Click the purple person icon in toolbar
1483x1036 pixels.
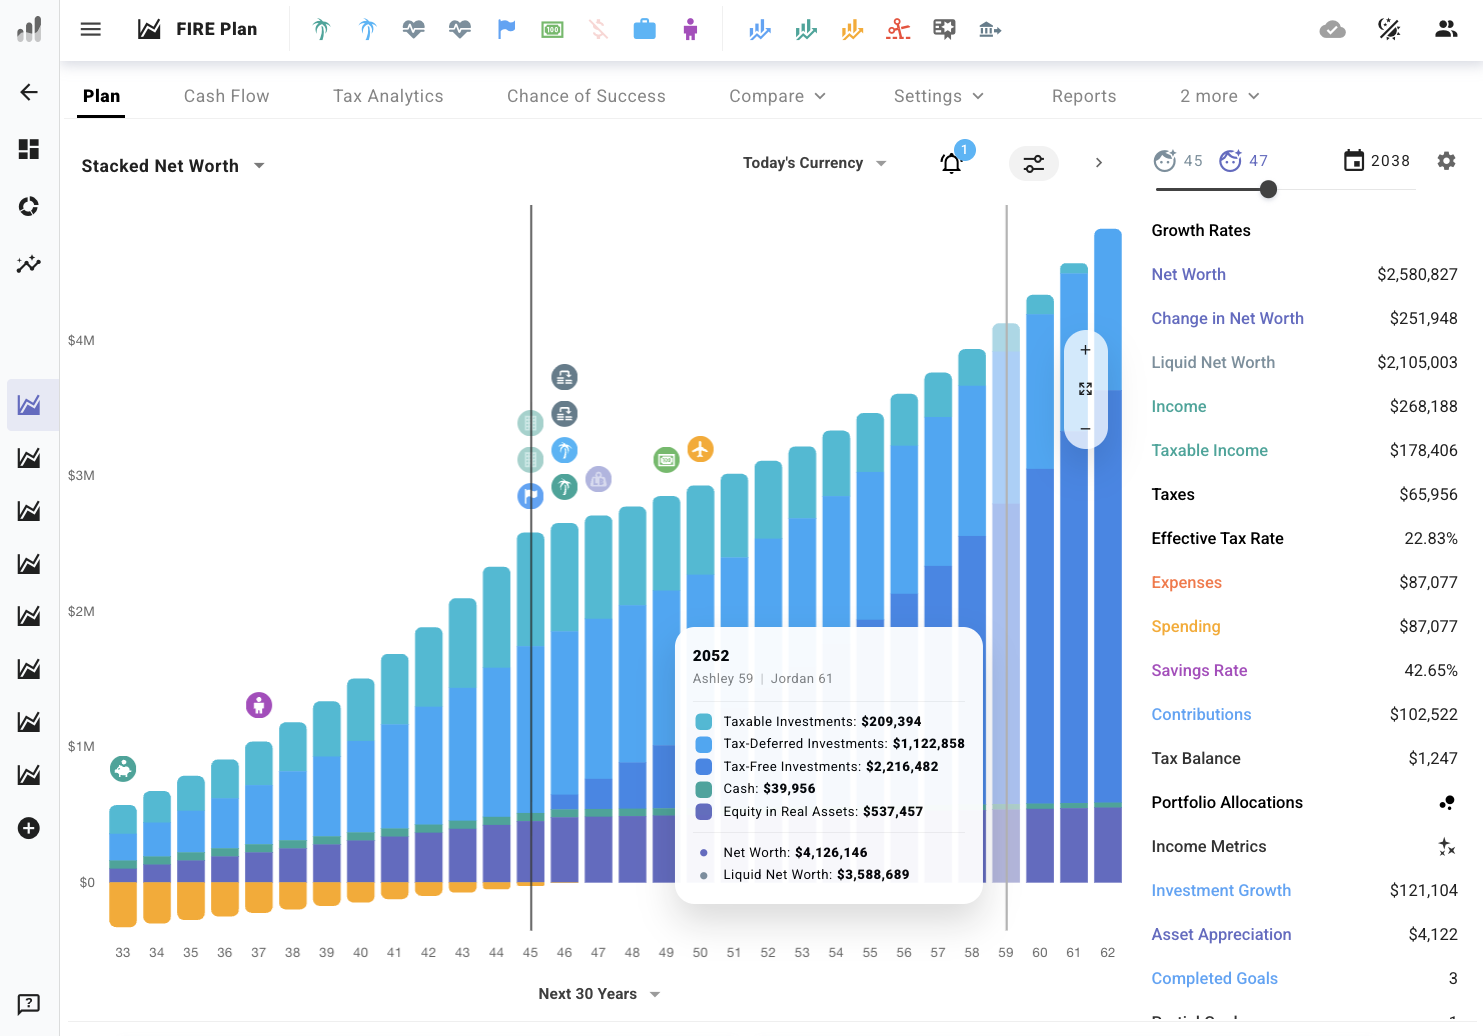(x=690, y=29)
